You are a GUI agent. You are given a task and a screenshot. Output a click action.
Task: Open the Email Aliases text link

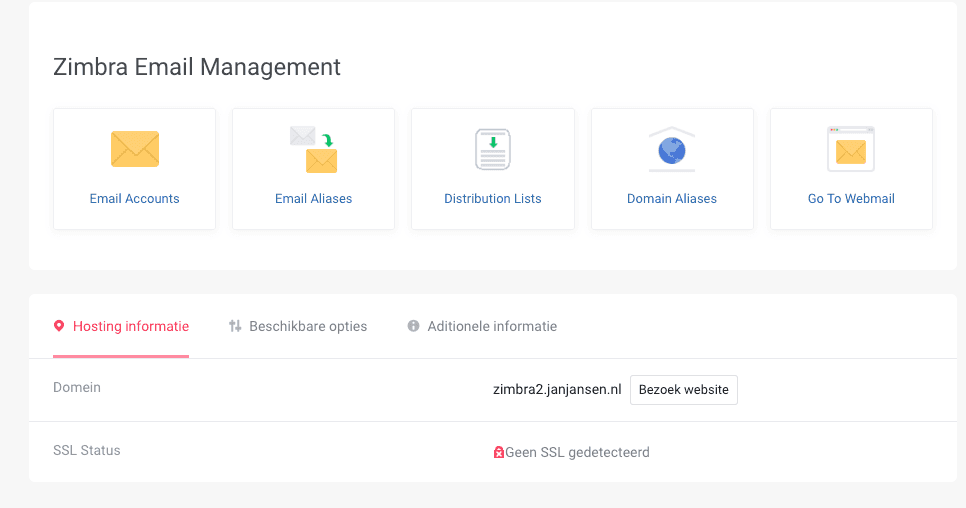tap(314, 199)
